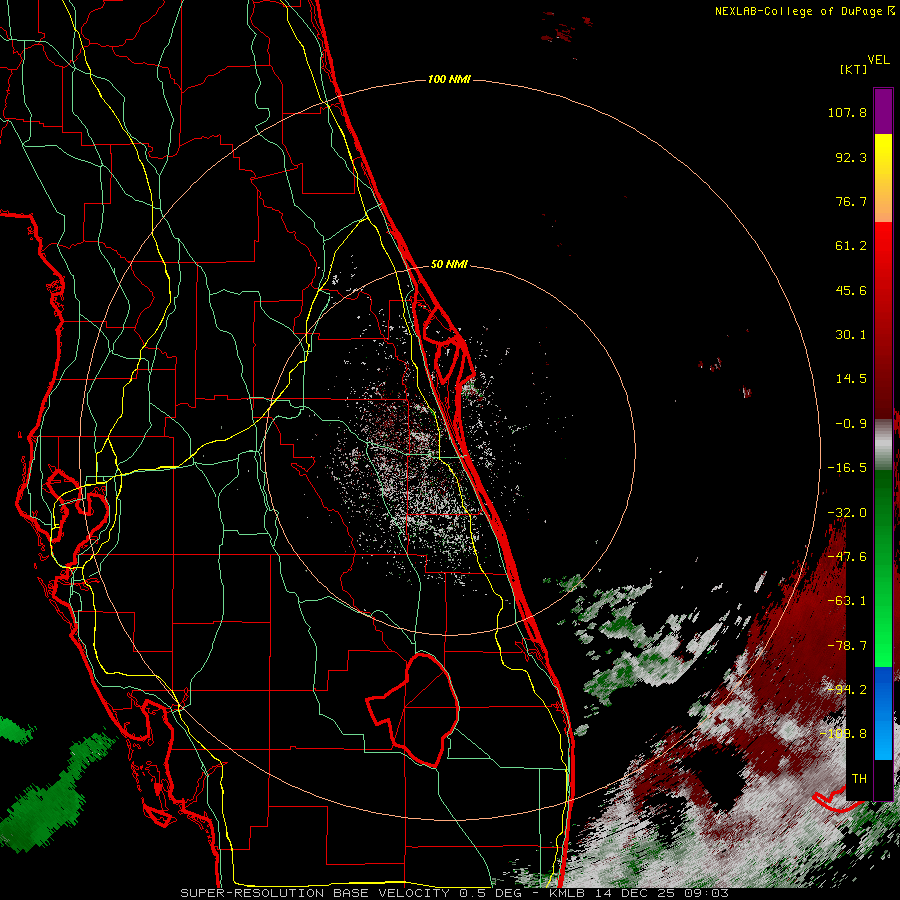Click the -63.1 velocity scale value

click(x=847, y=601)
